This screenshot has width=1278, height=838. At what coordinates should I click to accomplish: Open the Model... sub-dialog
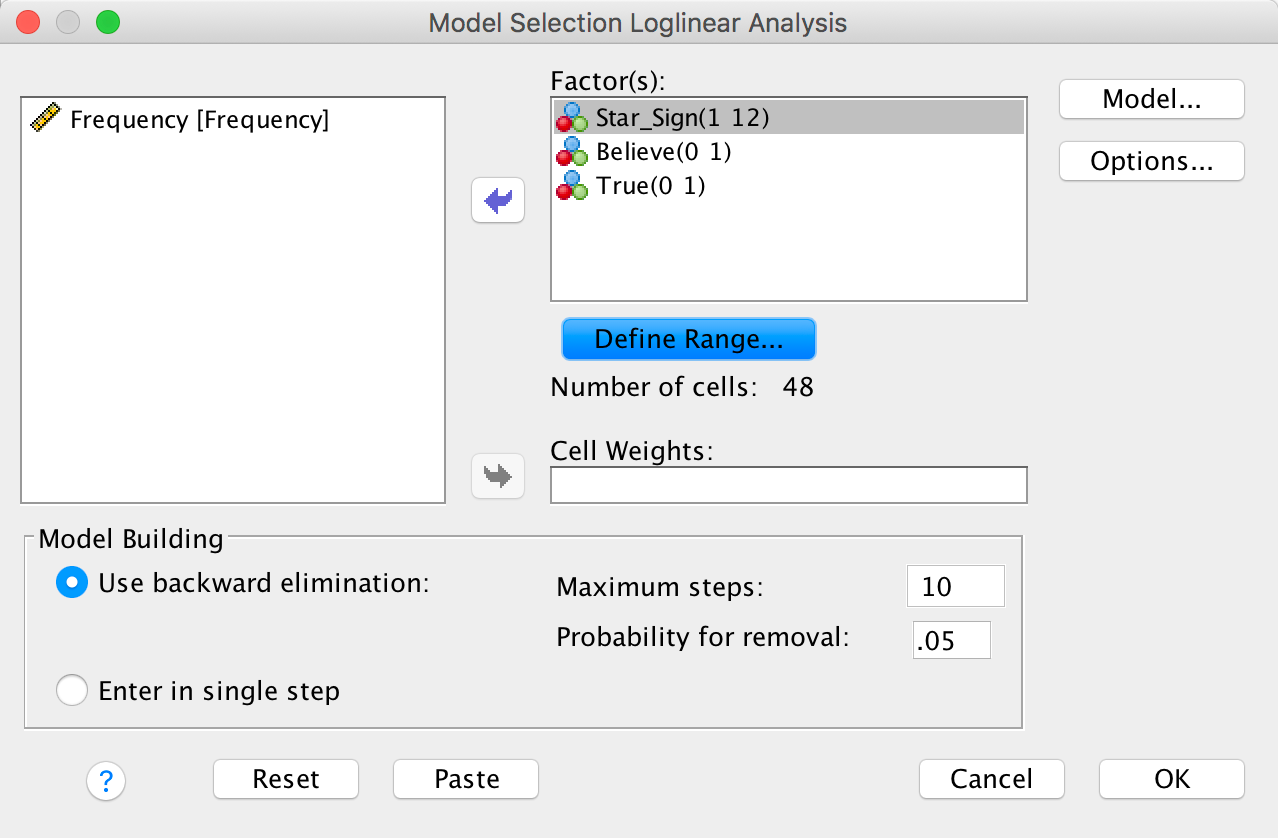1151,99
